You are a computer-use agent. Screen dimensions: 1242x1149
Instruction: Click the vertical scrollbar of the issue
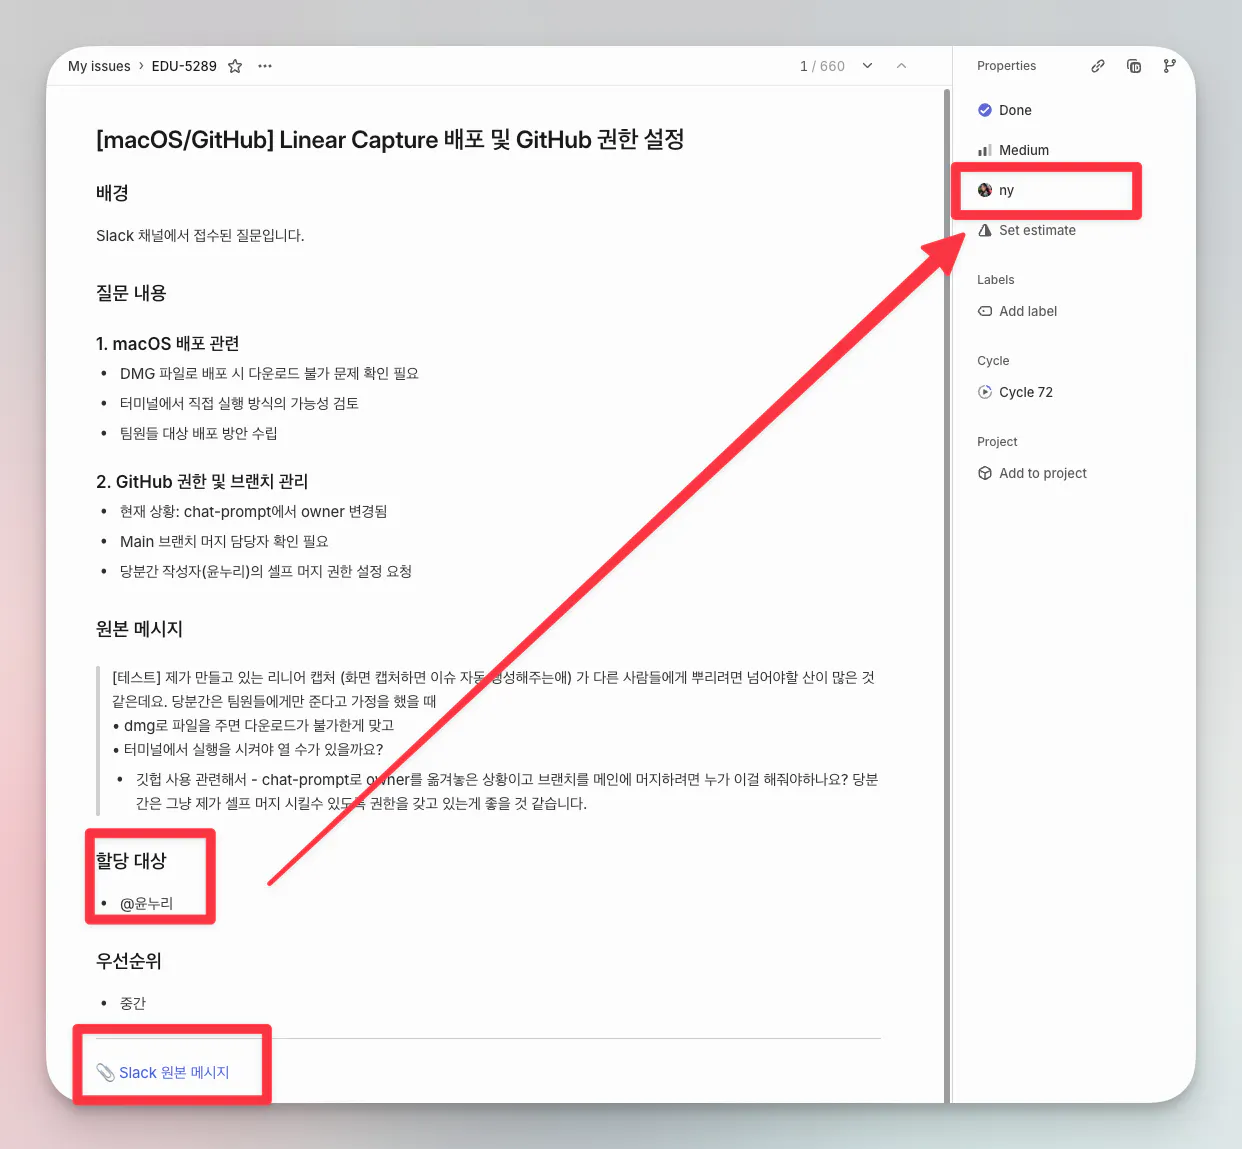tap(947, 595)
